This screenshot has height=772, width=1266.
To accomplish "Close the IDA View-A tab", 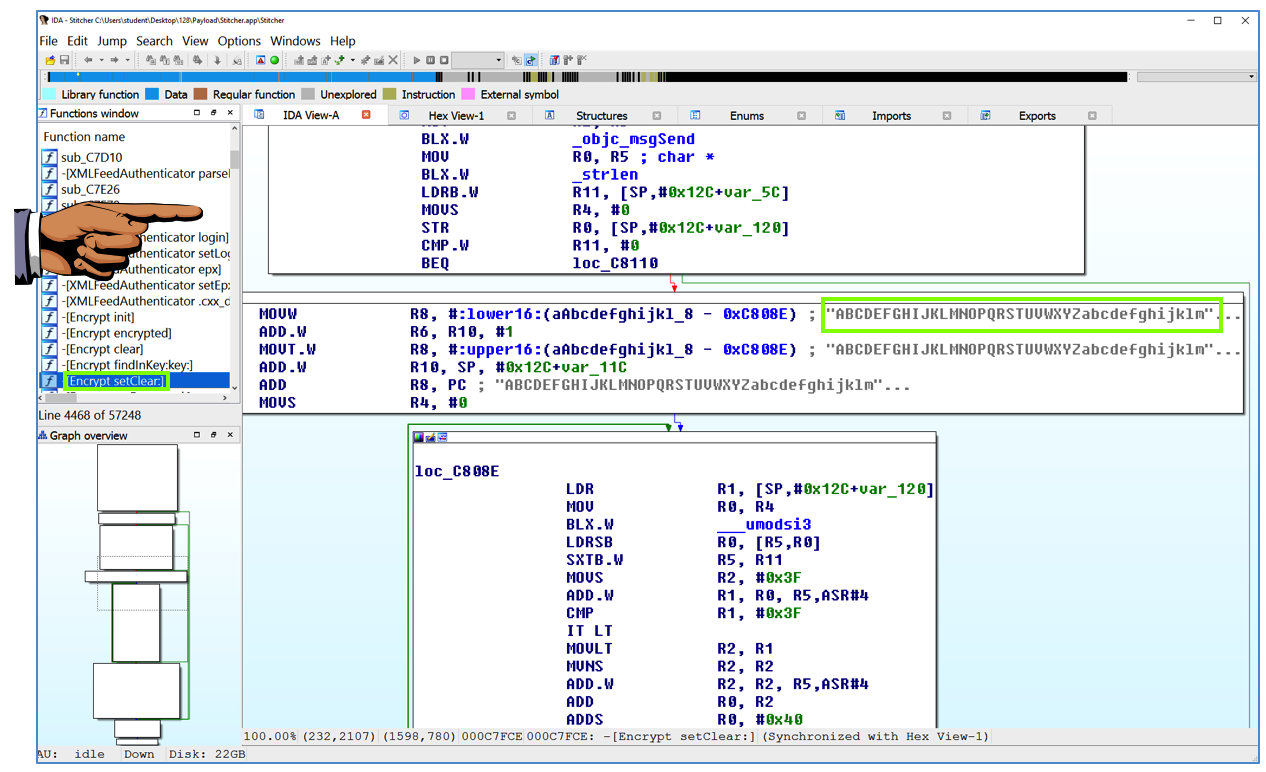I will tap(366, 115).
